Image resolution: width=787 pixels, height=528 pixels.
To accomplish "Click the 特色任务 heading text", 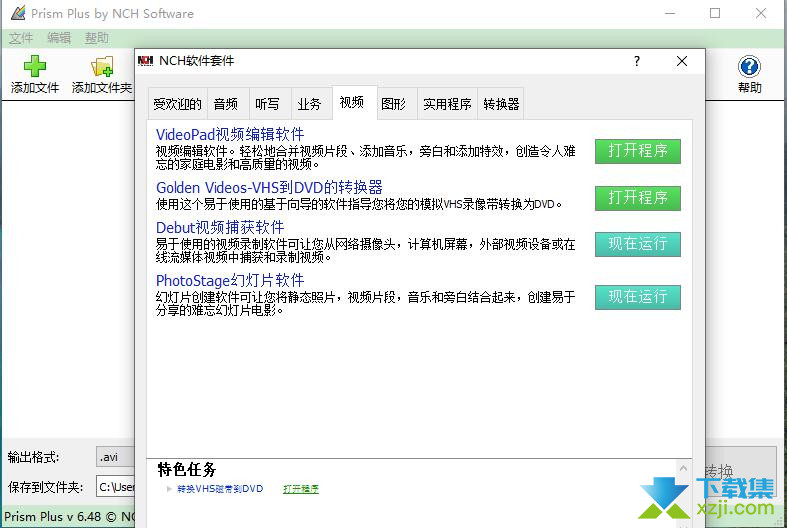I will 187,470.
